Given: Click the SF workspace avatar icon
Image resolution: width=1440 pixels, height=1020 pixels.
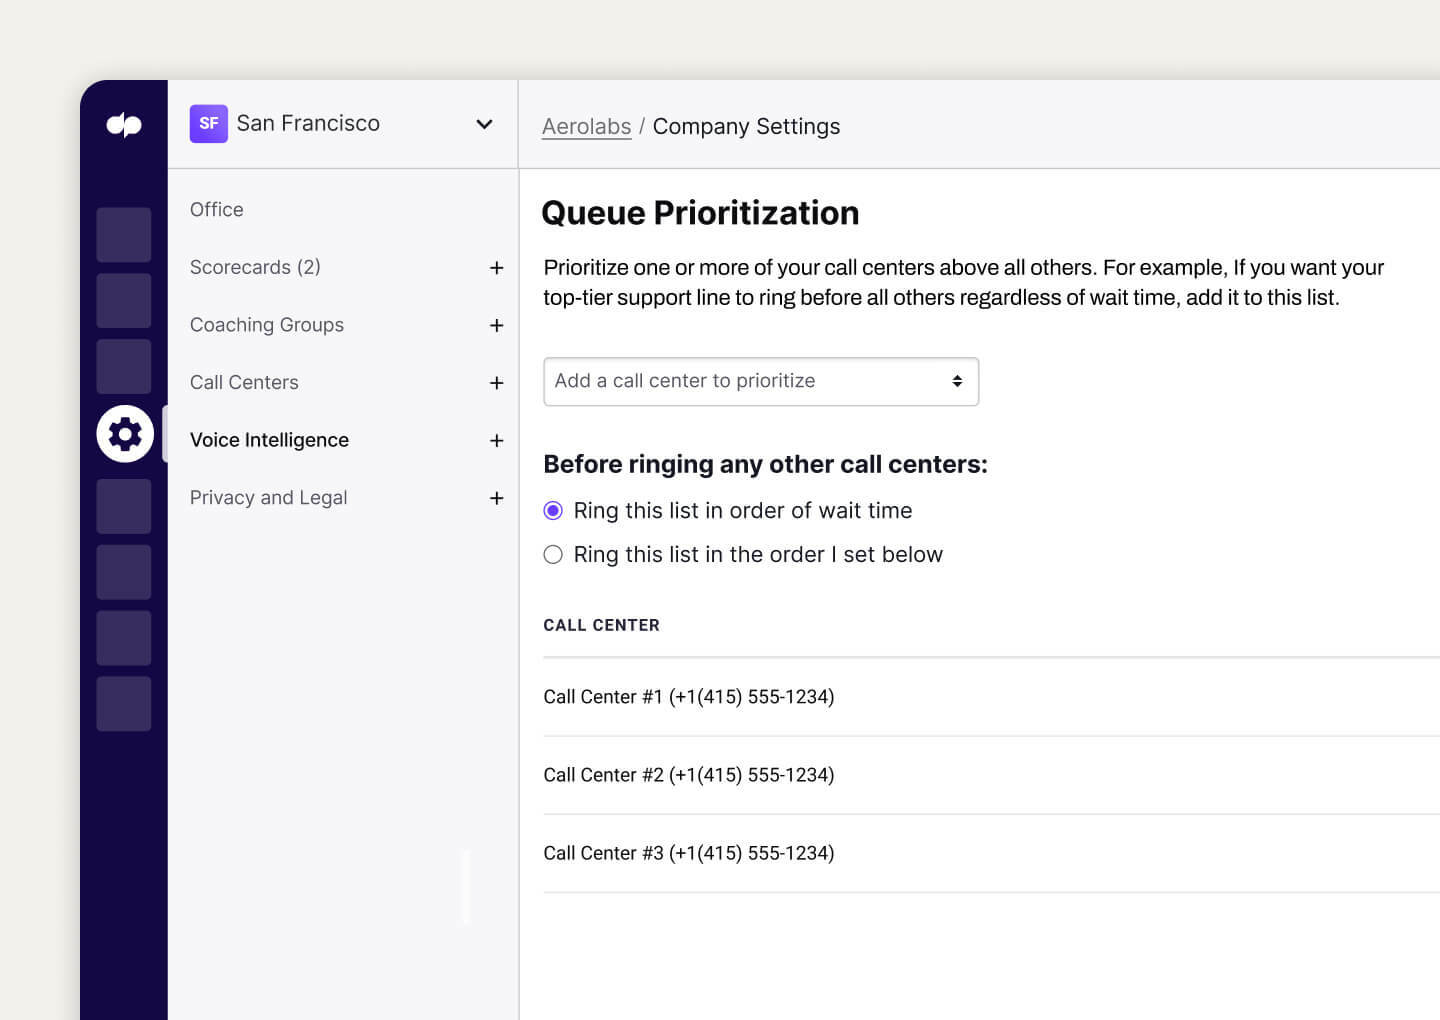Looking at the screenshot, I should 208,123.
